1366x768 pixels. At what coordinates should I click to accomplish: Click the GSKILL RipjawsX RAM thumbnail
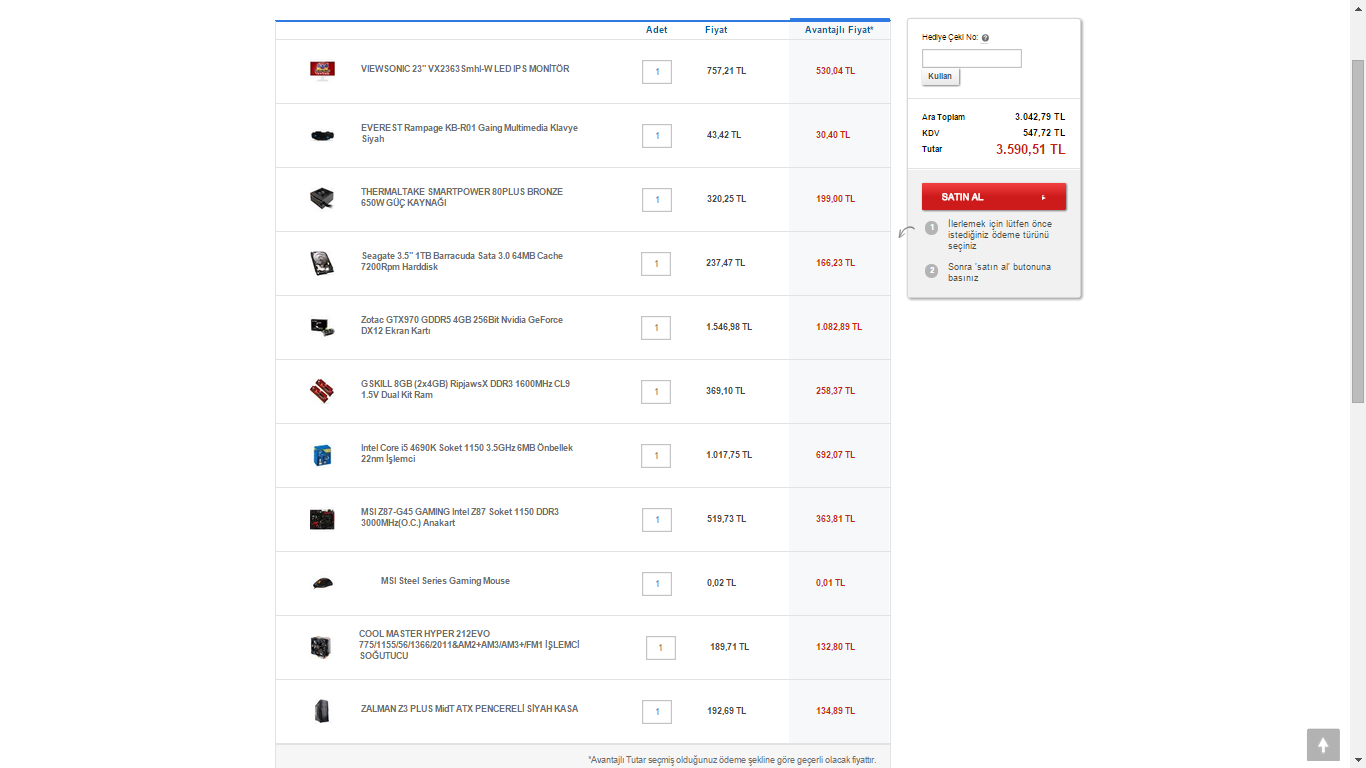point(322,391)
